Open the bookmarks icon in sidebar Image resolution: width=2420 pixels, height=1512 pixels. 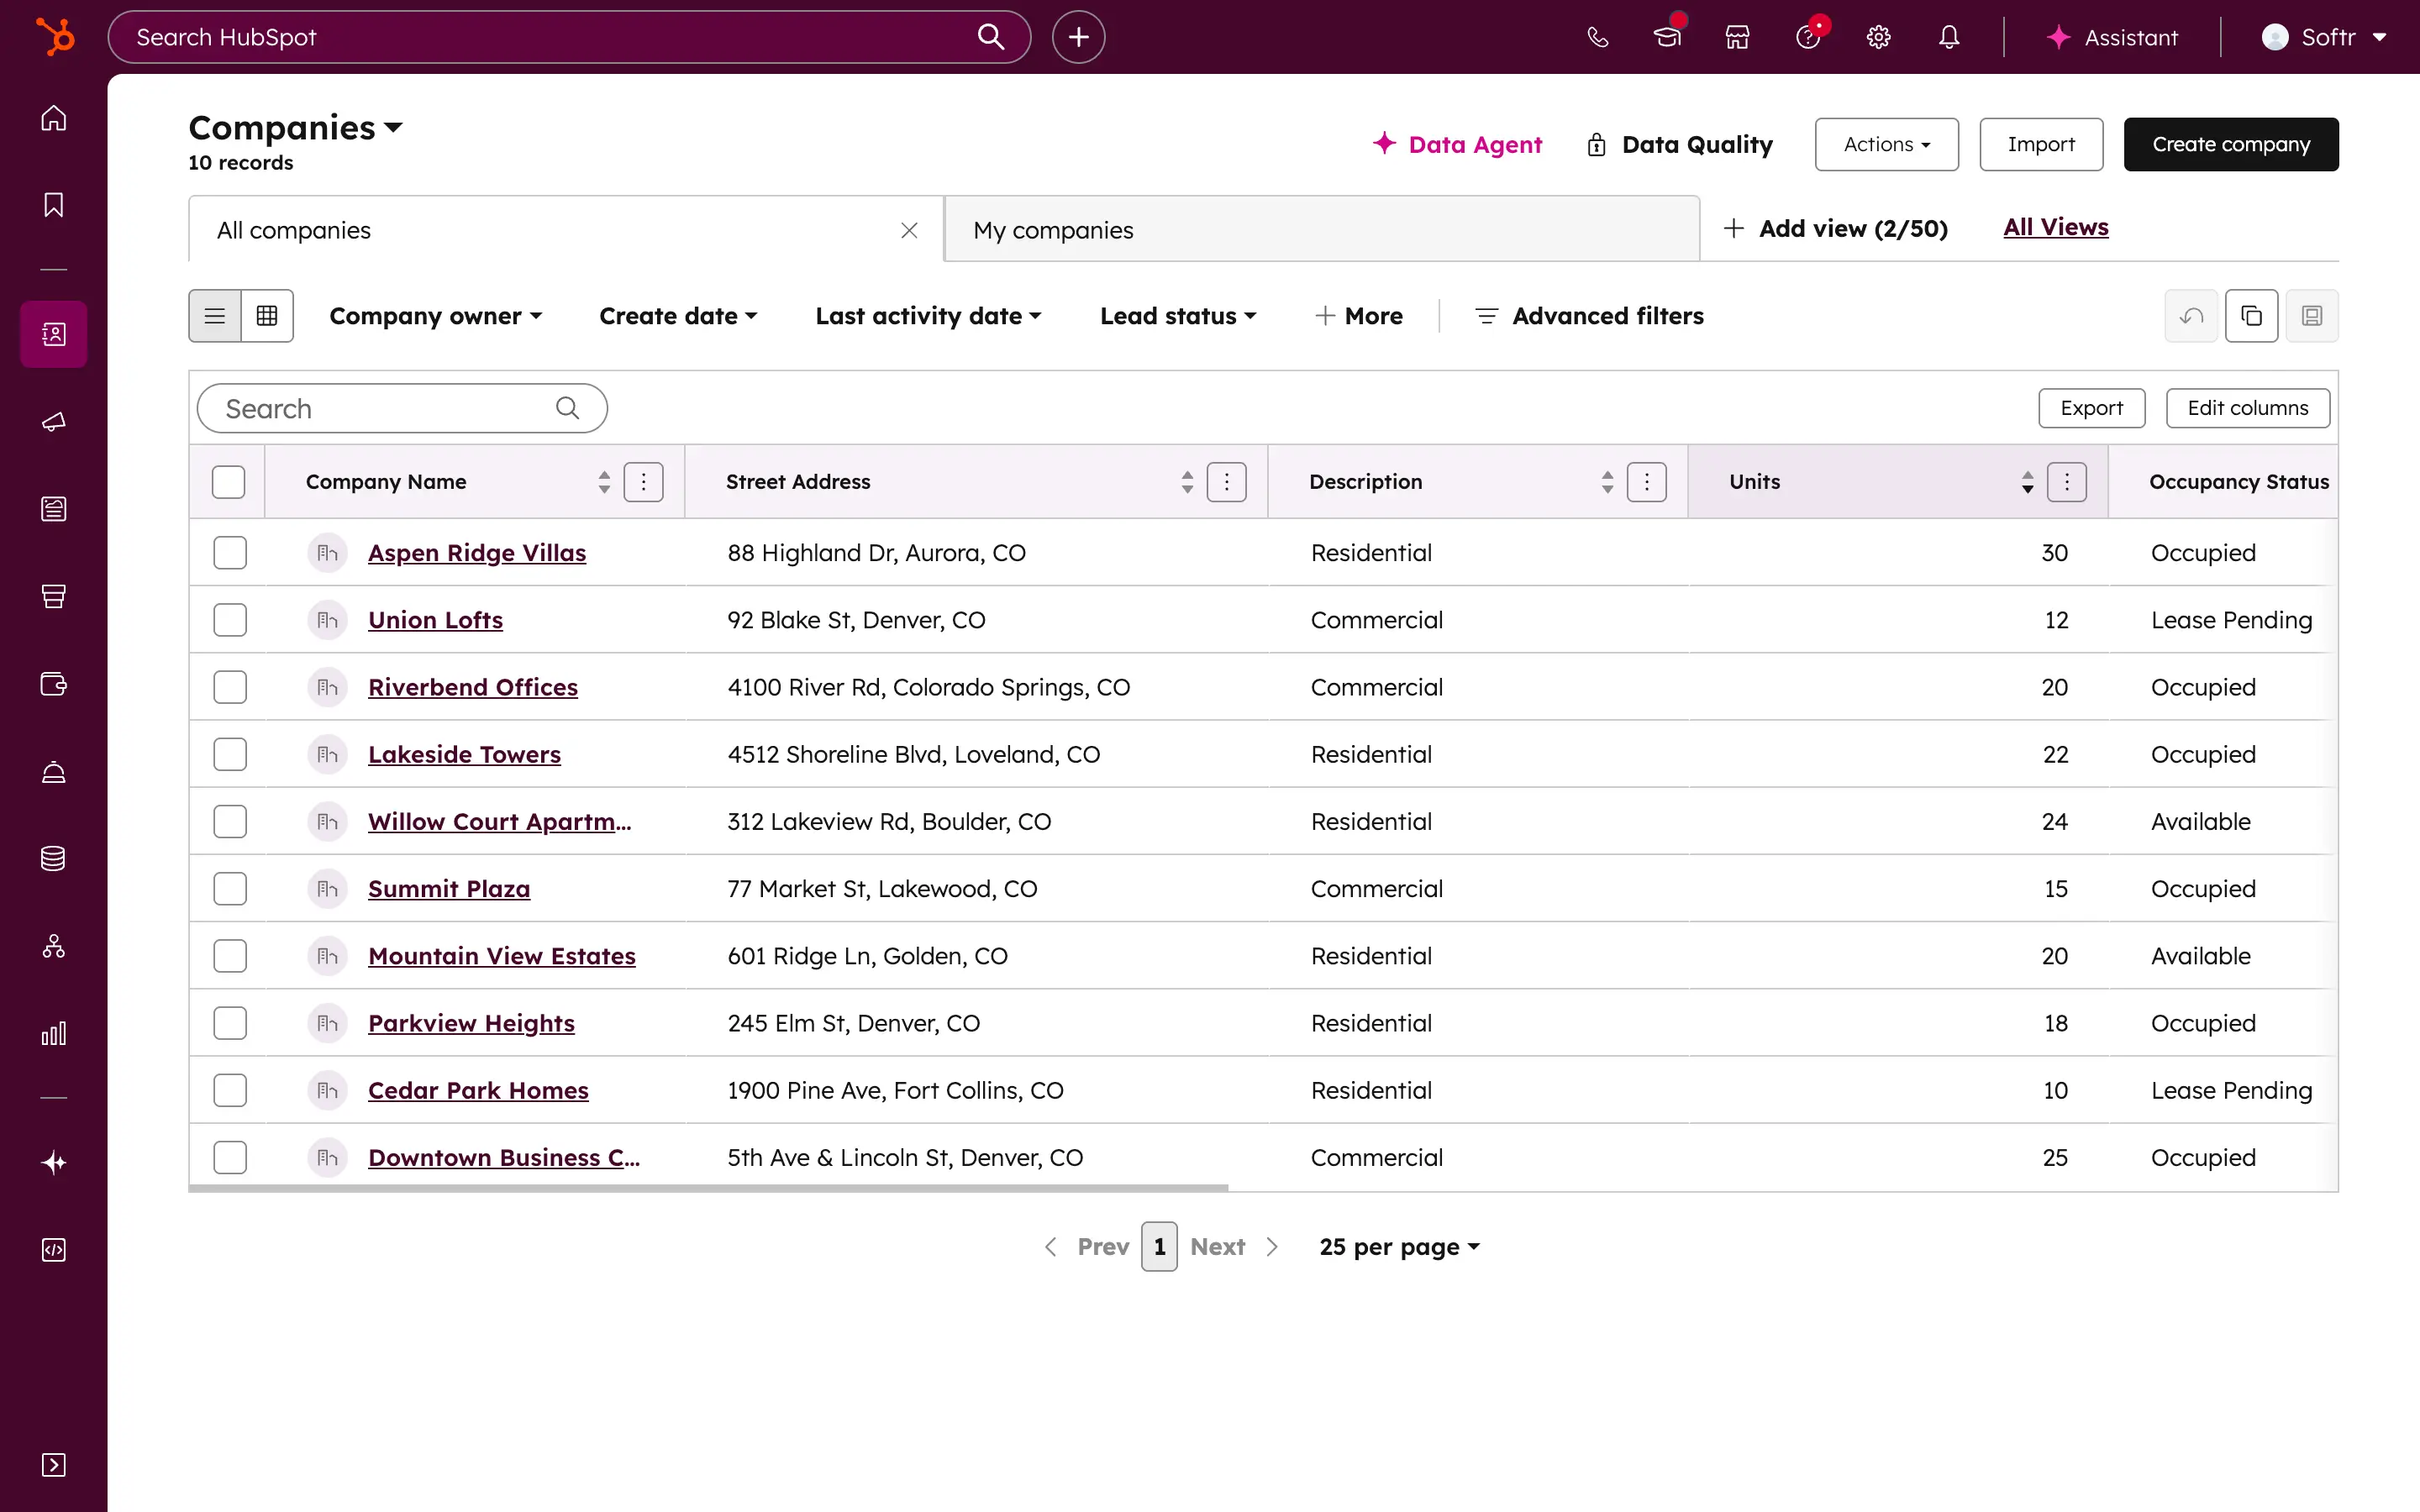(54, 205)
